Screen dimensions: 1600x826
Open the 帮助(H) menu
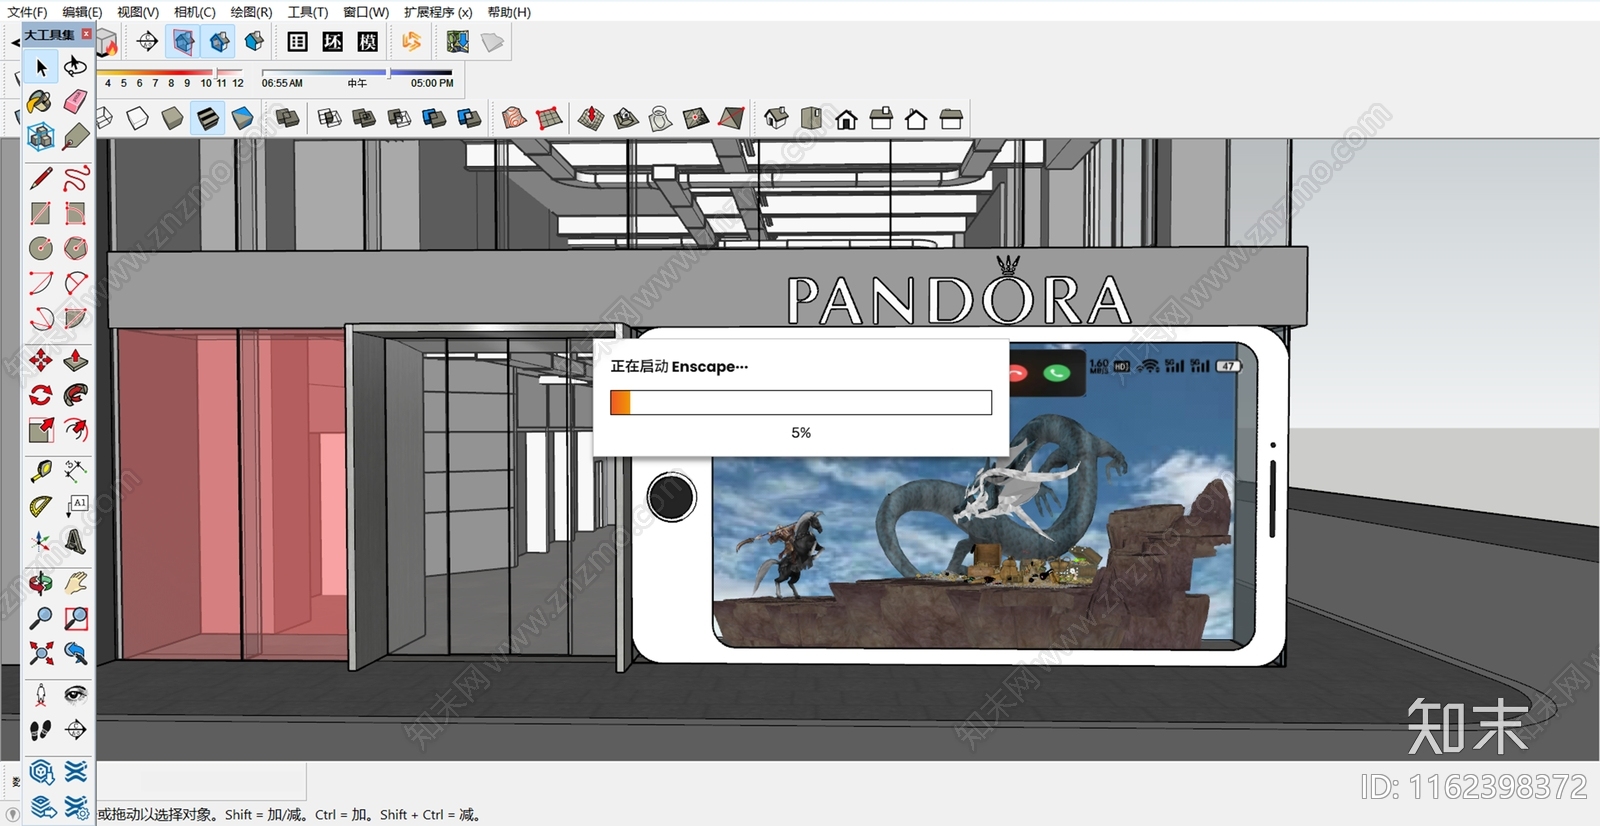[509, 12]
